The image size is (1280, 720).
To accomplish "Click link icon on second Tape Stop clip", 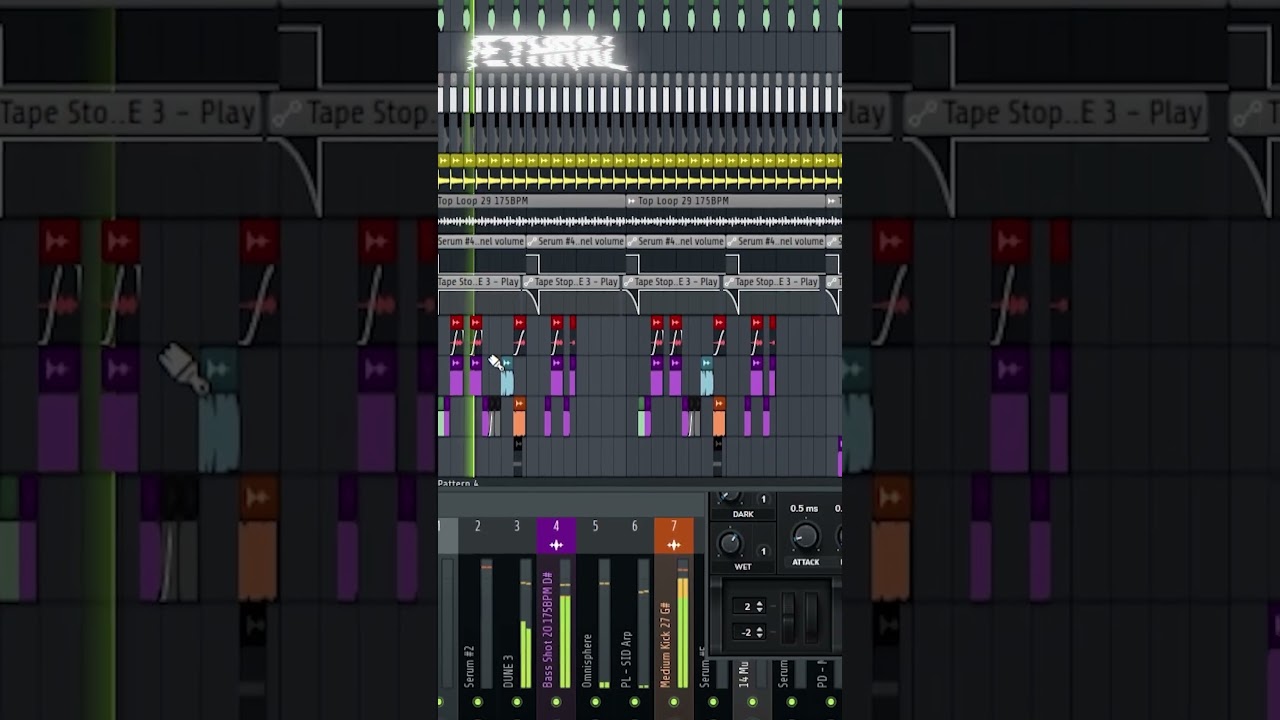I will point(530,282).
